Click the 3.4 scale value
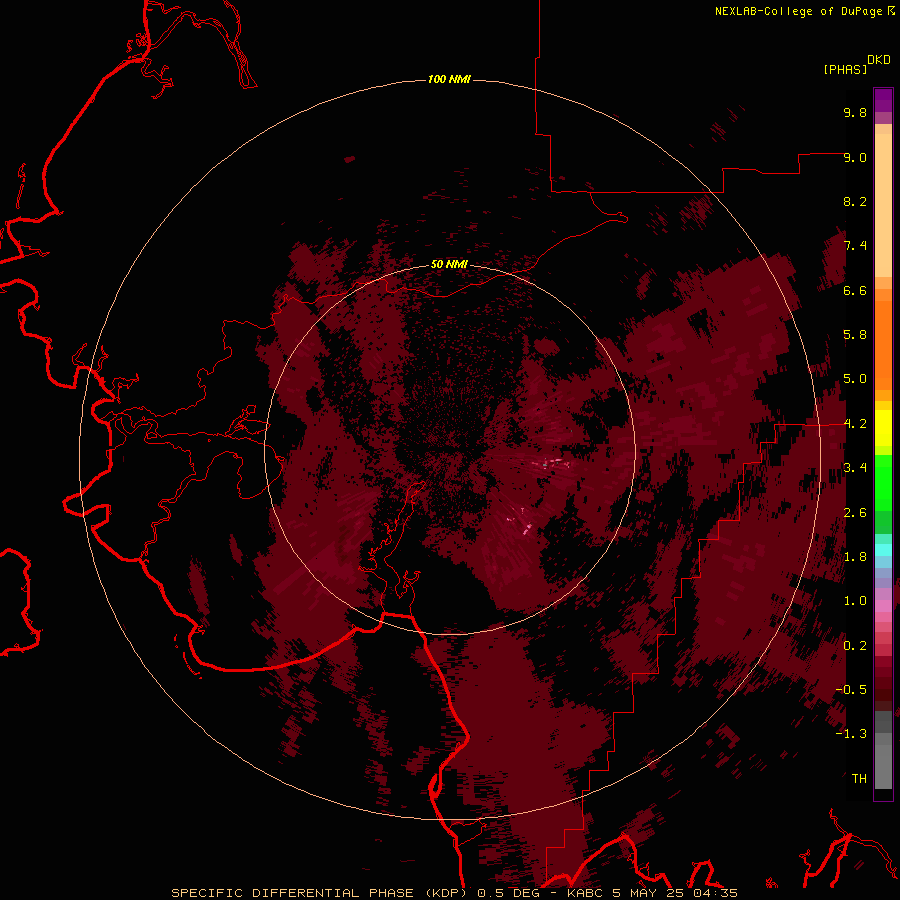This screenshot has height=900, width=900. [855, 468]
